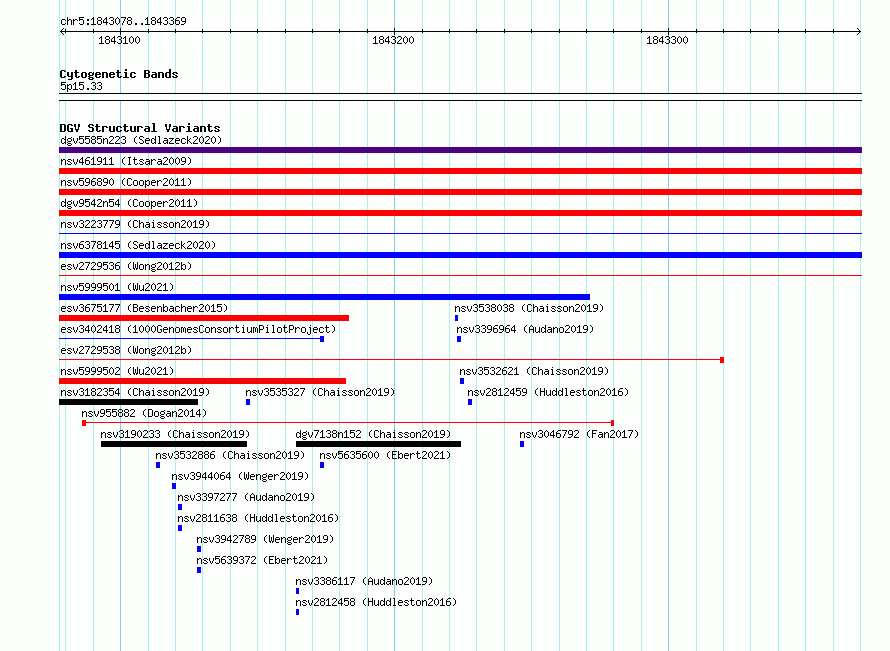Open variant label nsv3190233 (Chaisson2019)

coord(175,434)
